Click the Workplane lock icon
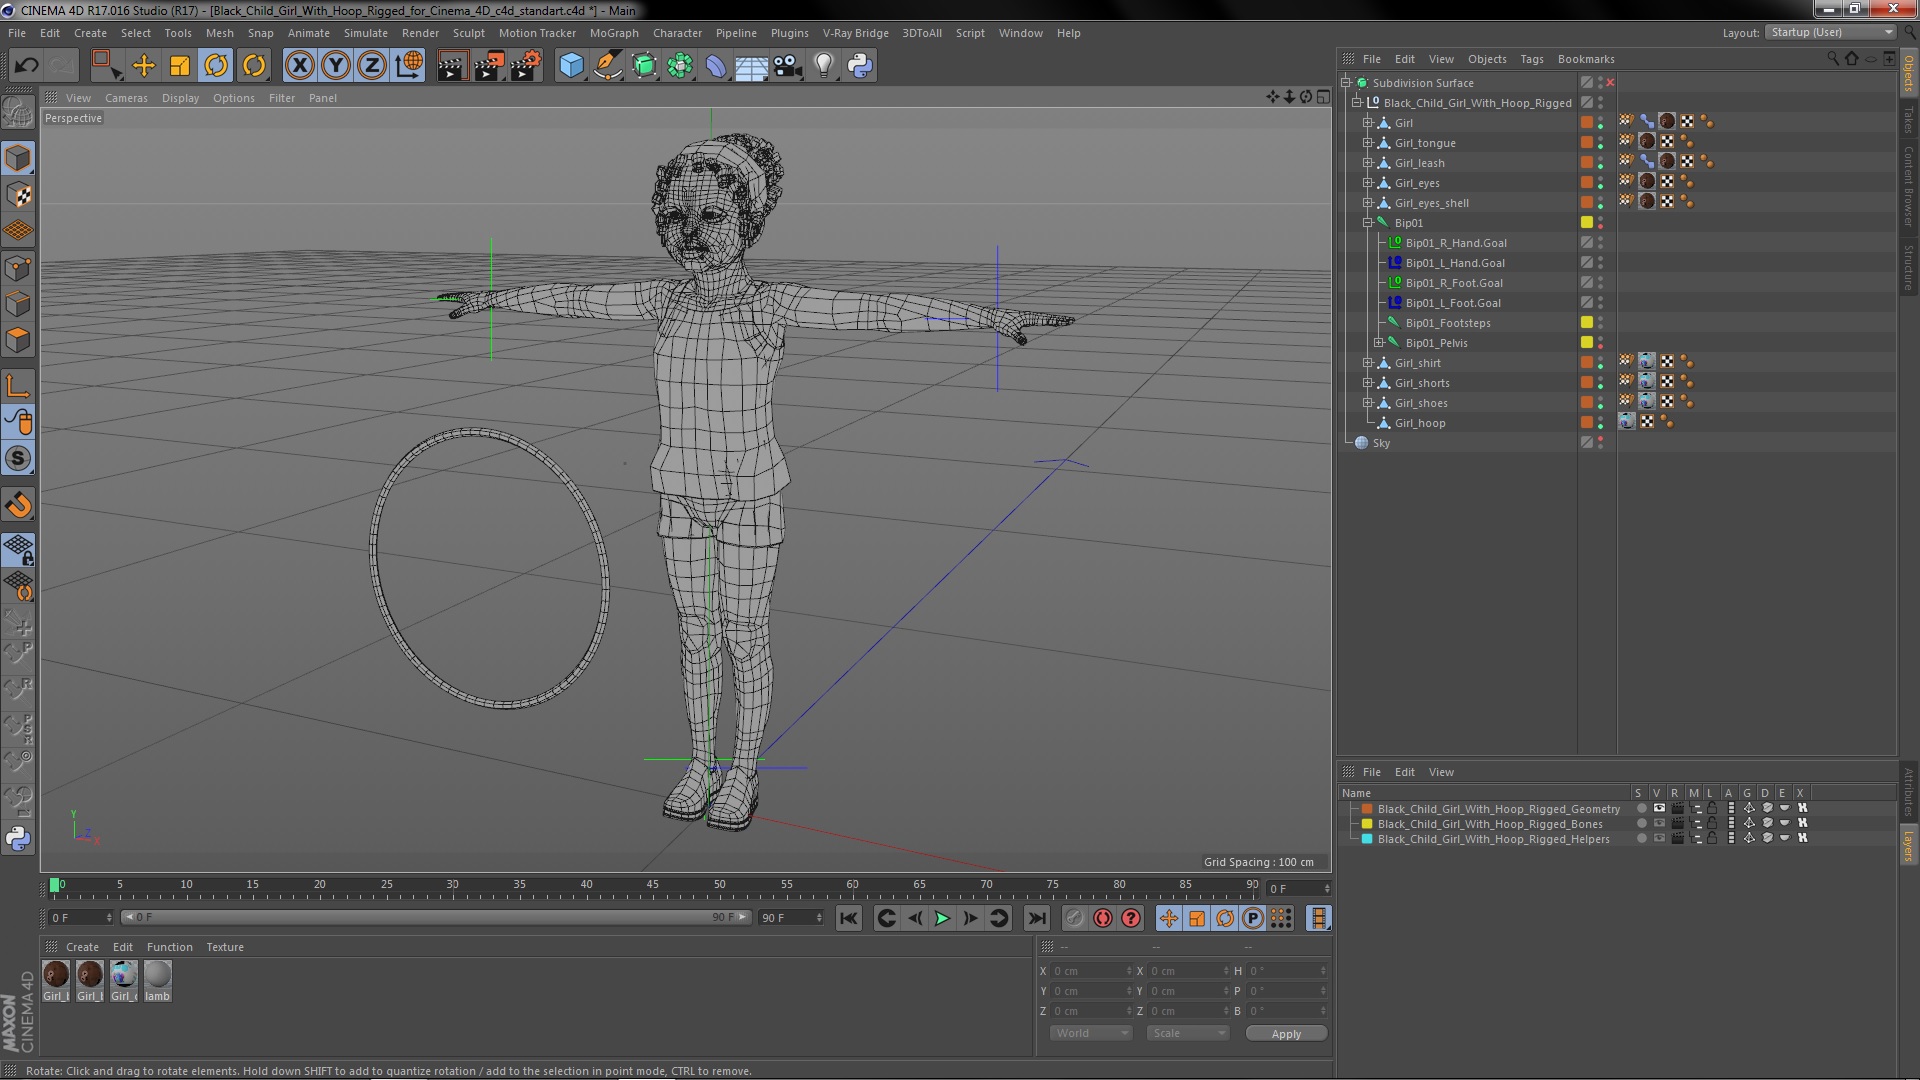The height and width of the screenshot is (1080, 1920). (x=18, y=549)
